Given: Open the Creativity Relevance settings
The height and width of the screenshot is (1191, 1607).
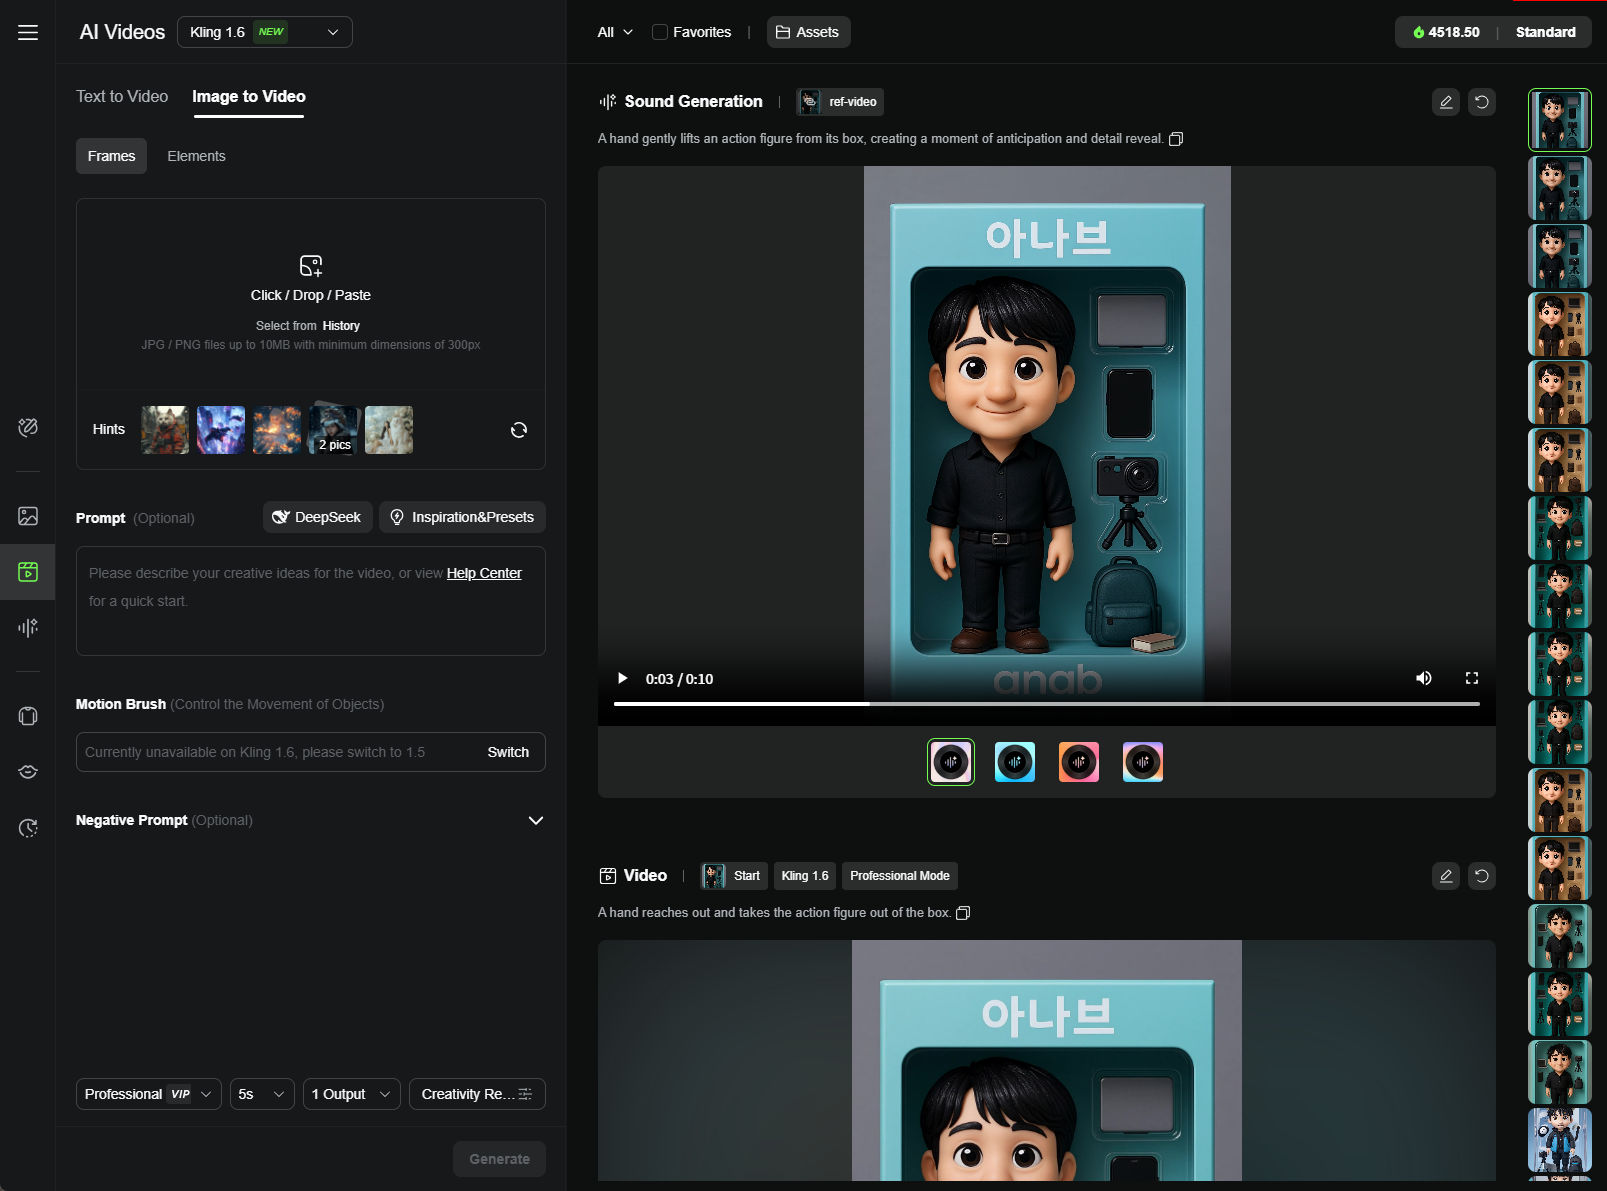Looking at the screenshot, I should 477,1094.
